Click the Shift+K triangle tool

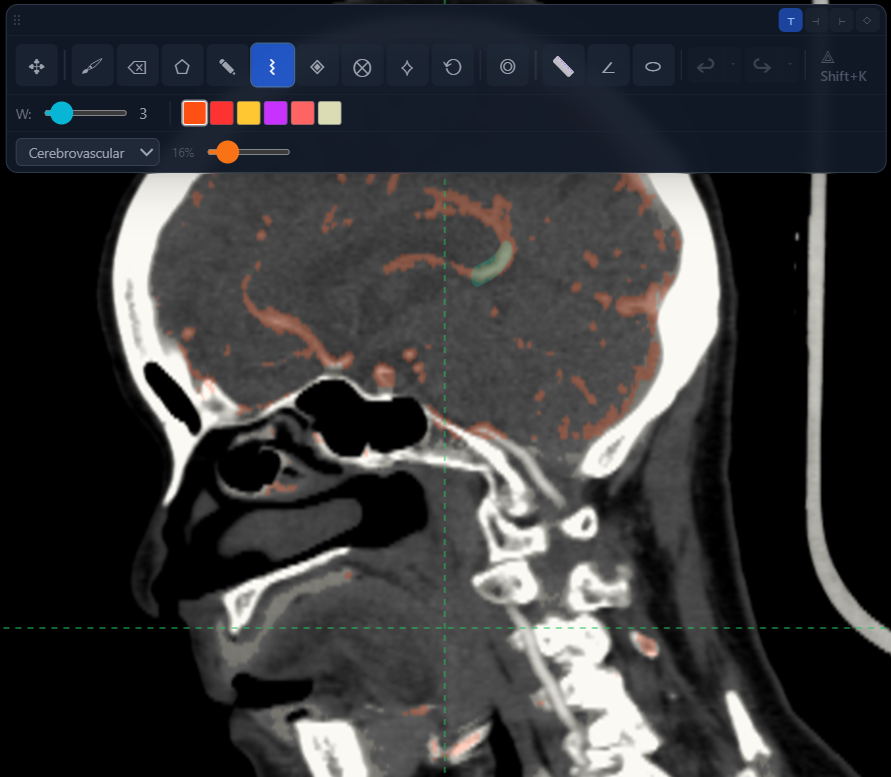pyautogui.click(x=843, y=67)
